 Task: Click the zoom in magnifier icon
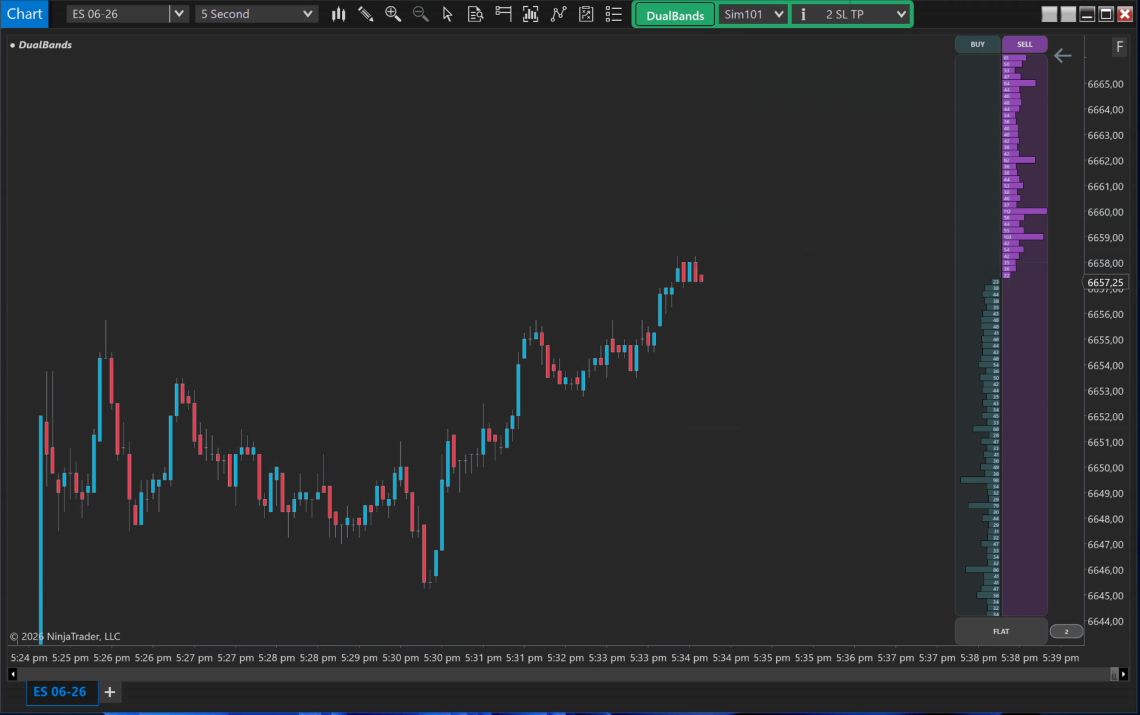pyautogui.click(x=393, y=14)
